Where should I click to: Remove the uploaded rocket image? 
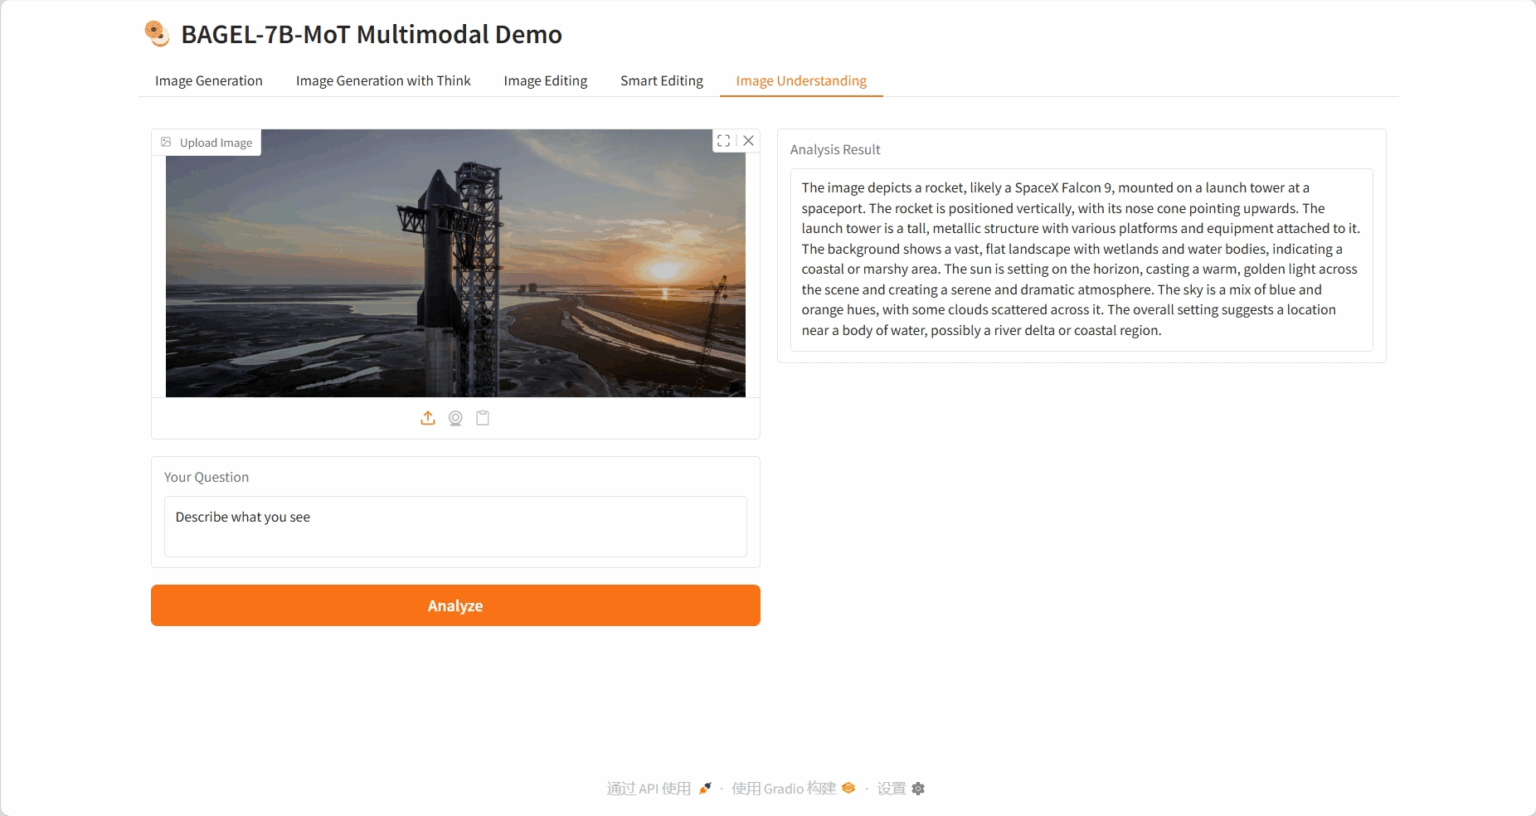pyautogui.click(x=748, y=141)
